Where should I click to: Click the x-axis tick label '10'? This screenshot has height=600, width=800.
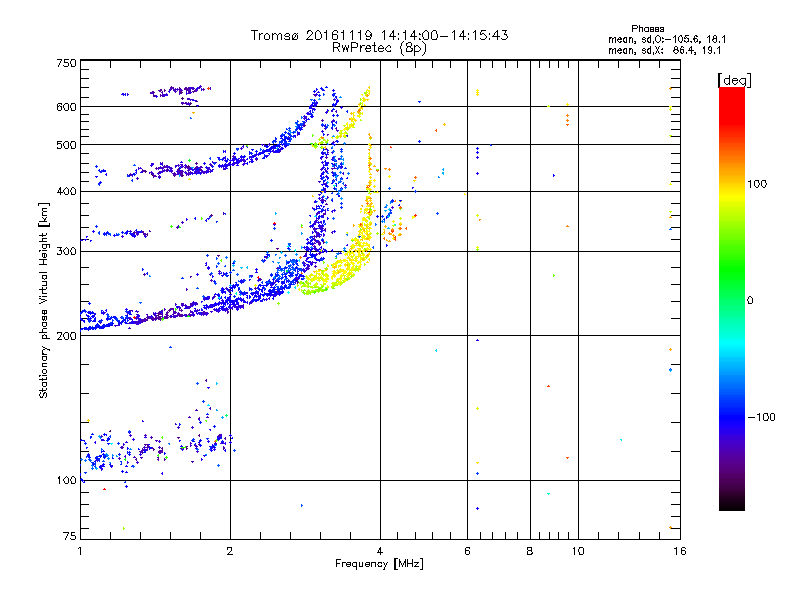click(x=578, y=551)
